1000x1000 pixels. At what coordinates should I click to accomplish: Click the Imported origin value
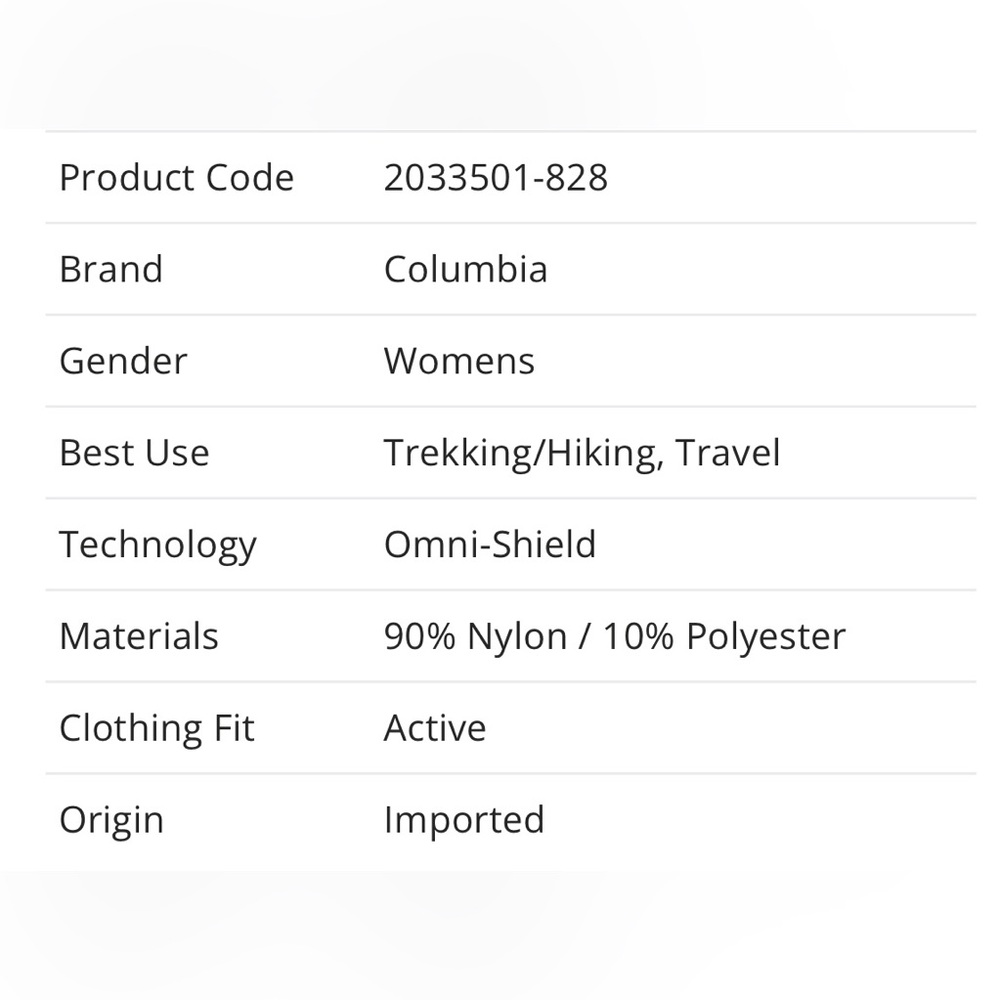click(x=464, y=821)
